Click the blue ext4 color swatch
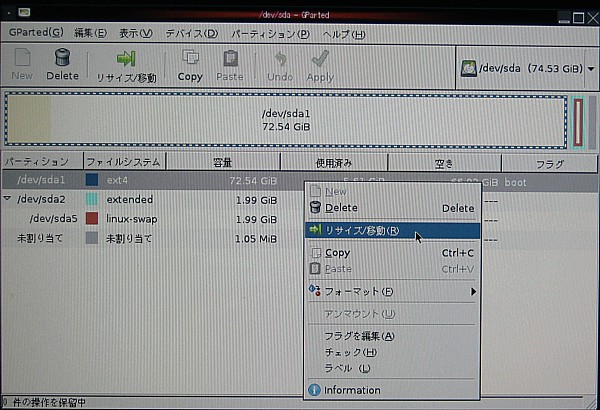The width and height of the screenshot is (600, 410). click(x=91, y=180)
